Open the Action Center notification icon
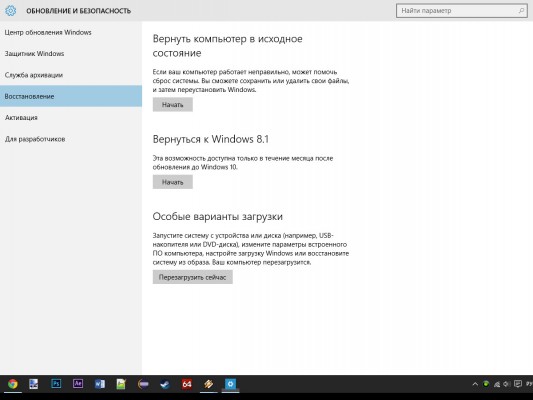Viewport: 533px width, 400px height. pos(518,384)
